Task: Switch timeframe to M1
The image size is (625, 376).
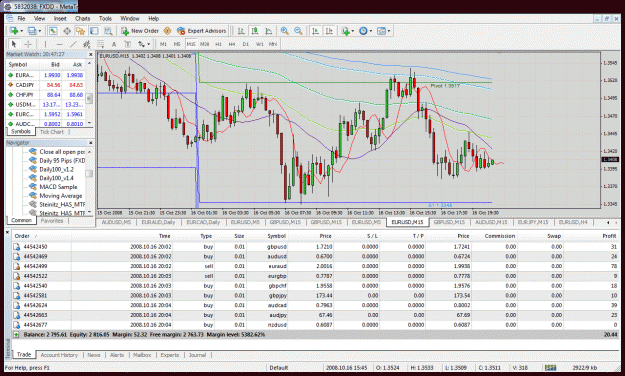Action: point(163,44)
